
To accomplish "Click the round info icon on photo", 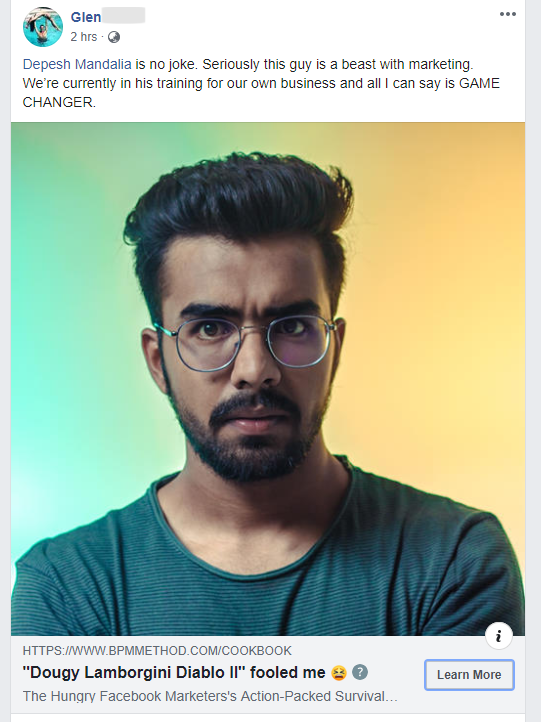I will [x=499, y=636].
